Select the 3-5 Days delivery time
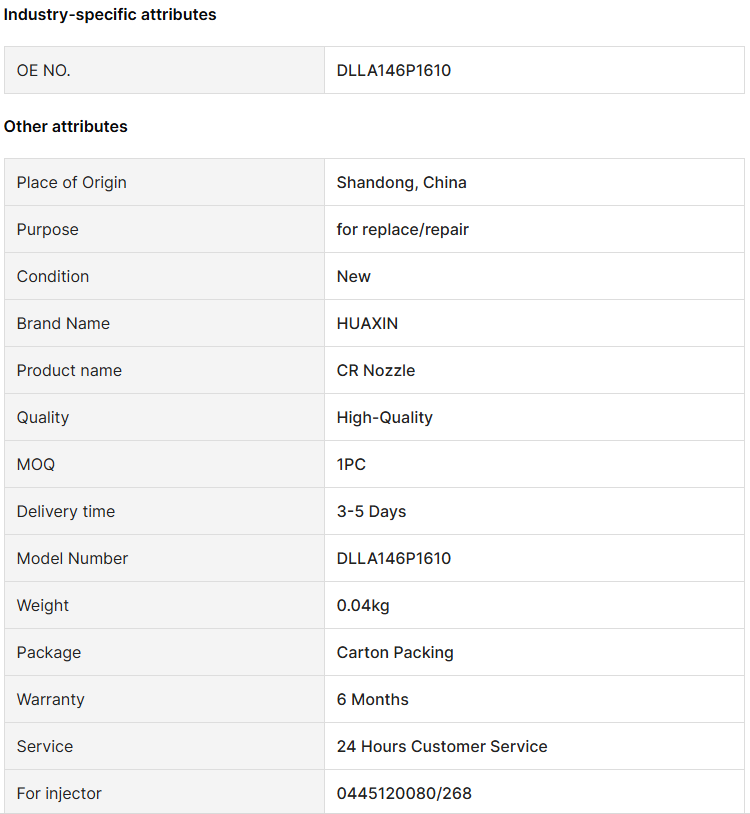 [371, 511]
